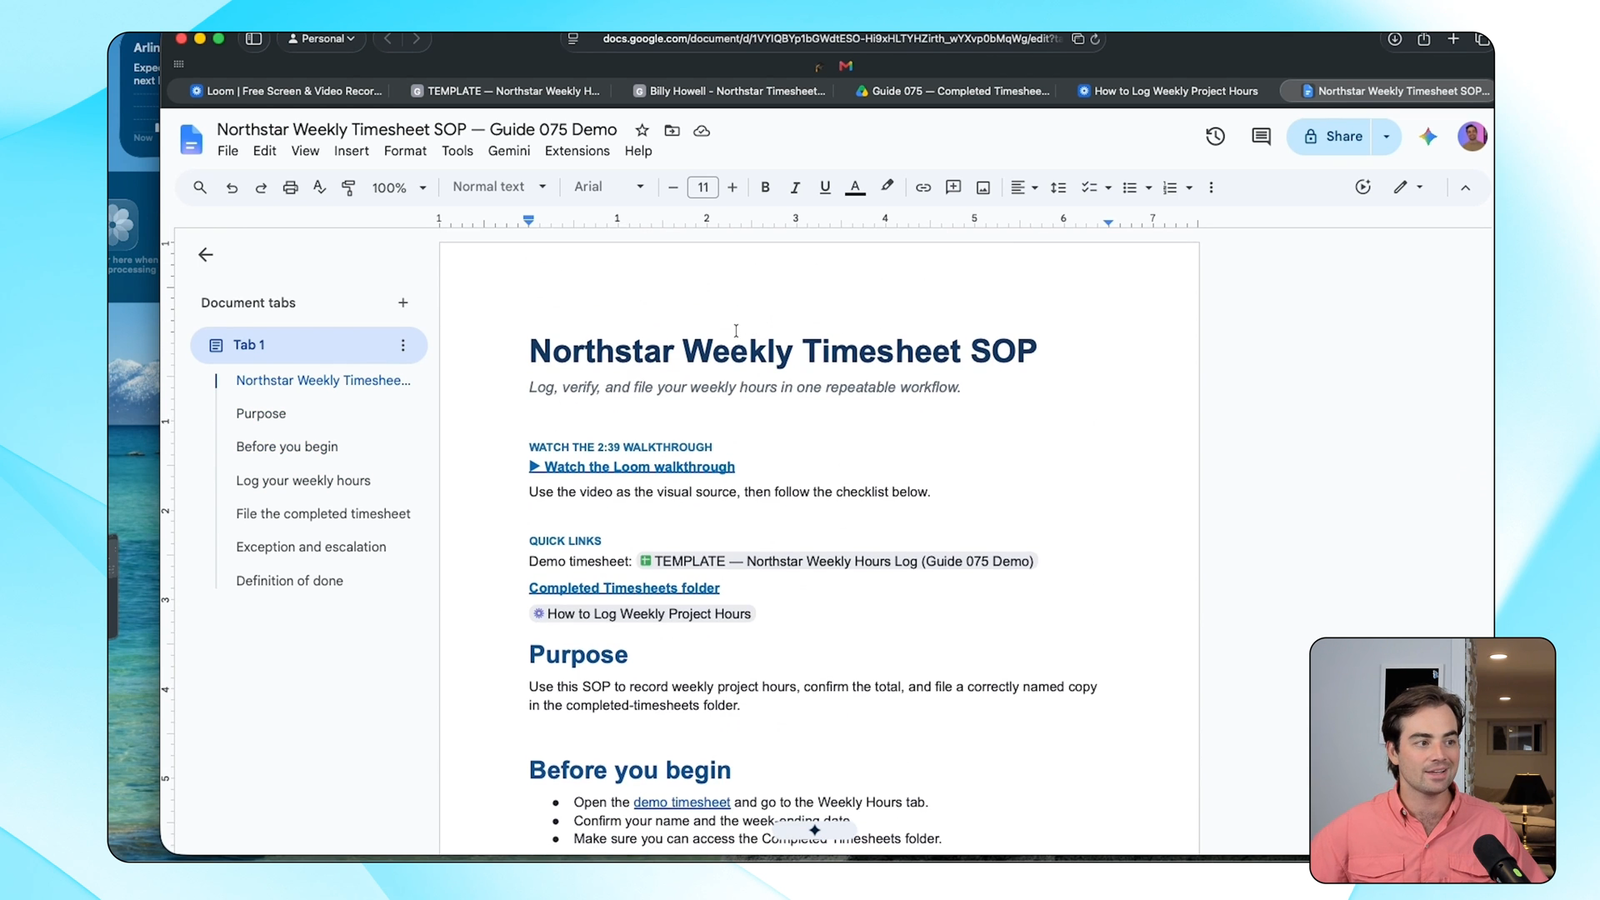Click the back arrow in outline panel
1600x900 pixels.
[x=206, y=255]
